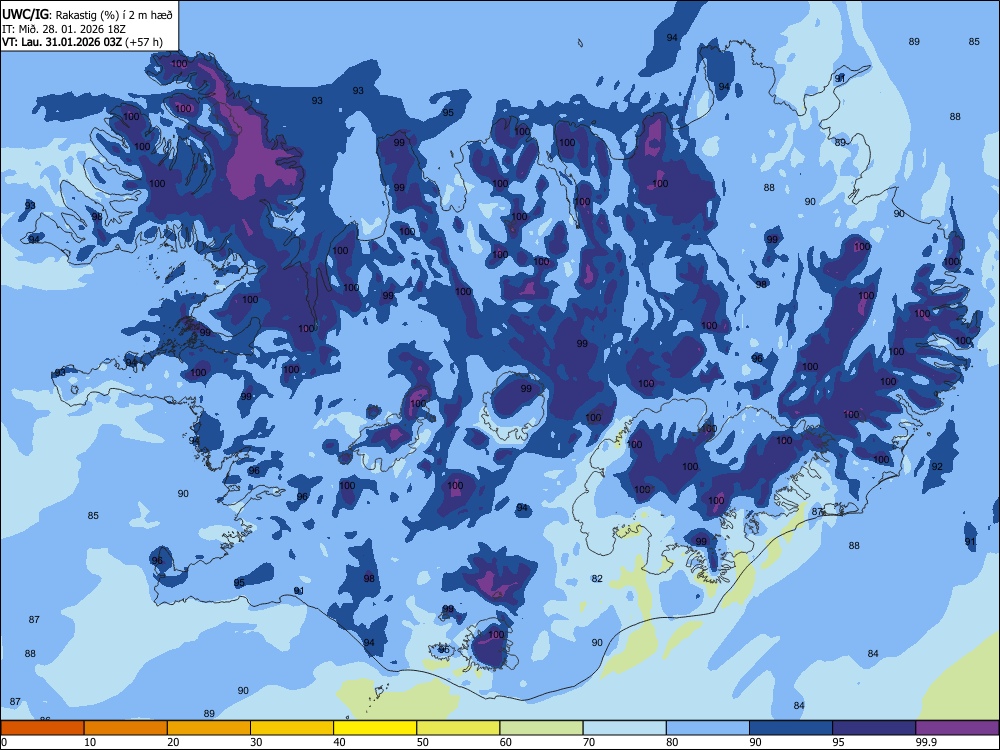
Task: Click the valid time 'VT: Lau. 31.01.2026 03Z'
Action: pyautogui.click(x=62, y=43)
